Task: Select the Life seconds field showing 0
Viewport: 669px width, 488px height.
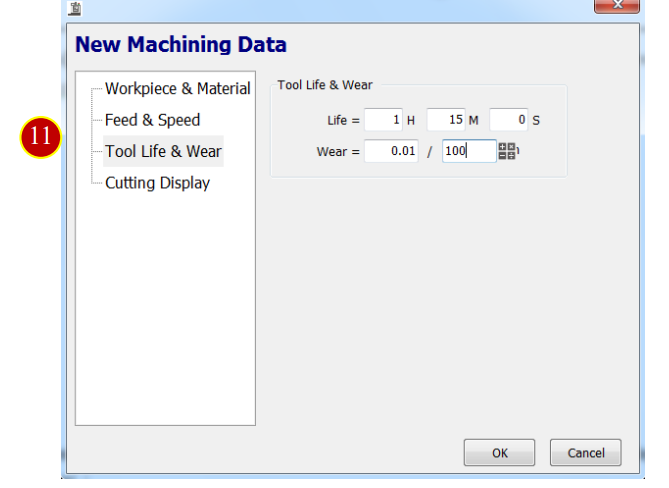Action: pyautogui.click(x=509, y=120)
